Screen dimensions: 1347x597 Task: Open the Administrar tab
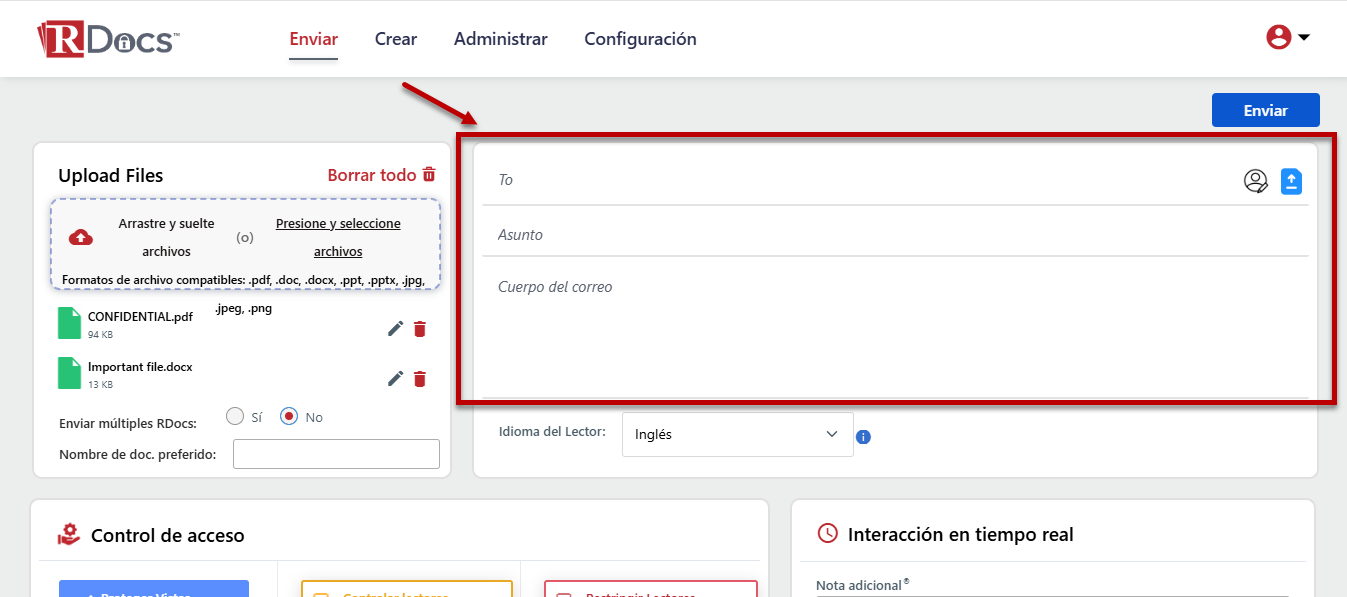click(x=500, y=39)
